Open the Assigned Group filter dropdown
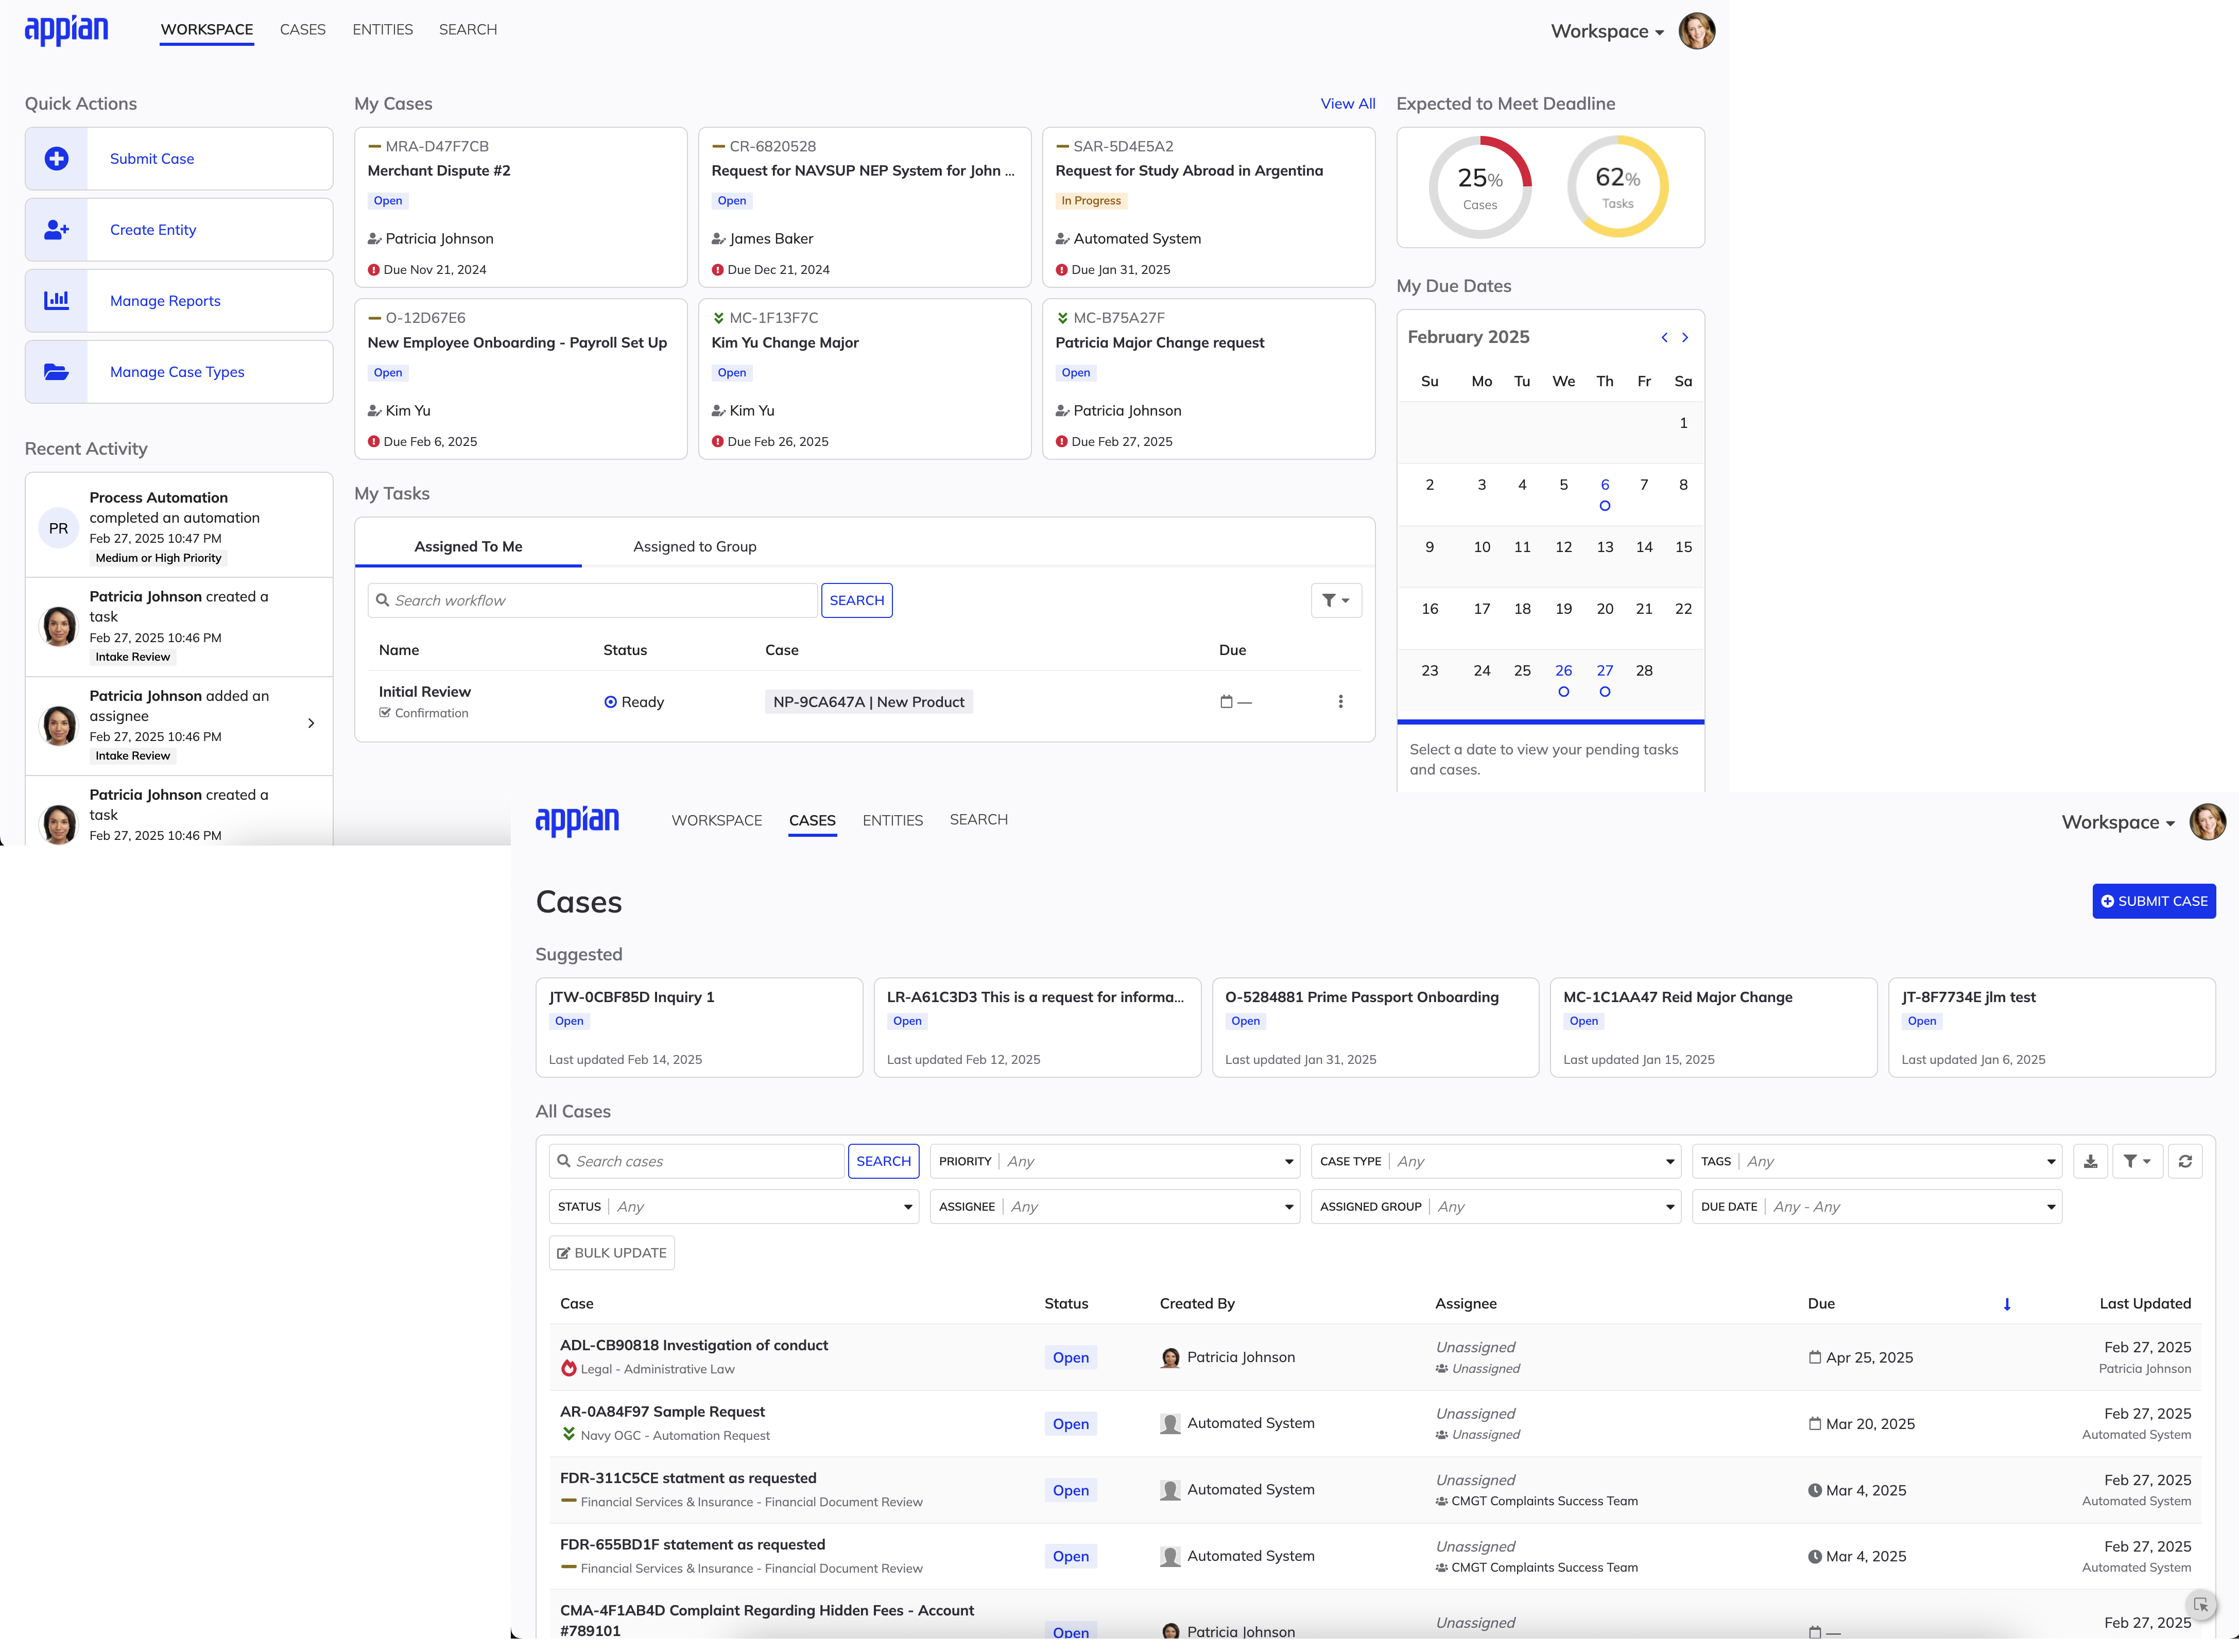Image resolution: width=2239 pixels, height=1652 pixels. pyautogui.click(x=1495, y=1207)
